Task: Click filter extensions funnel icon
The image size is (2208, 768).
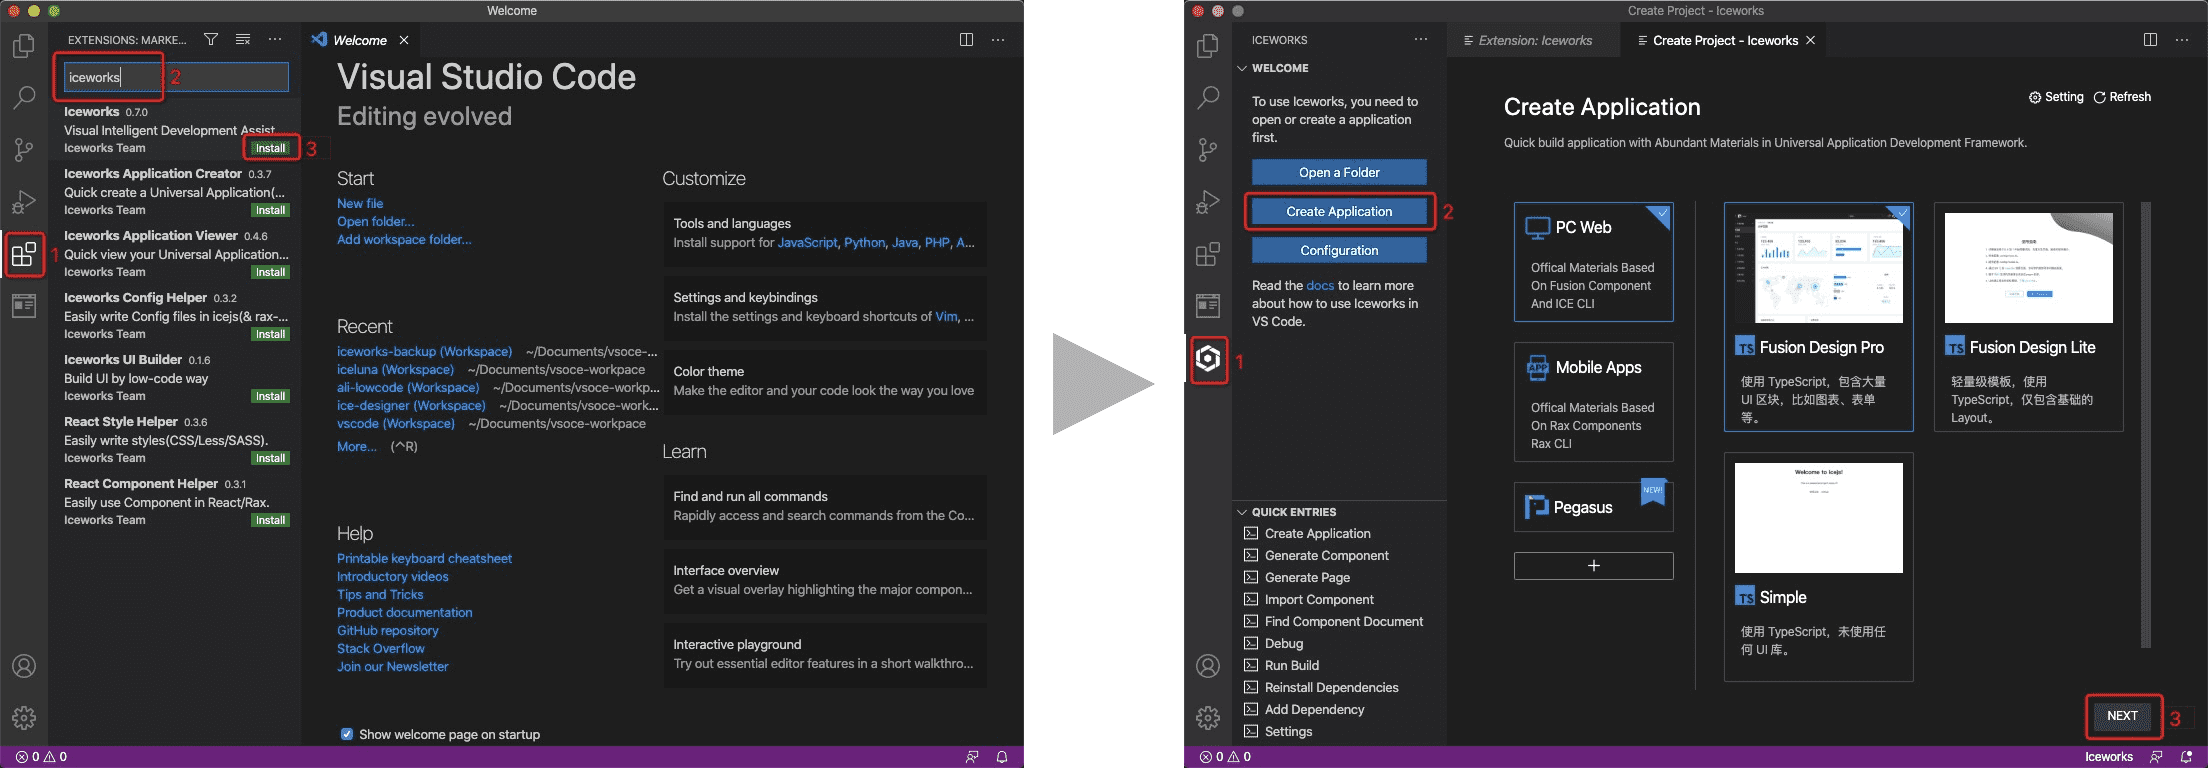Action: pyautogui.click(x=211, y=40)
